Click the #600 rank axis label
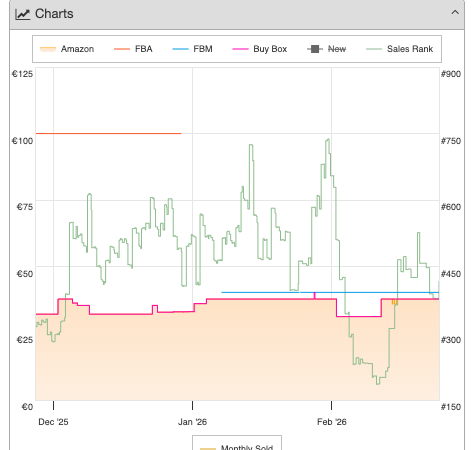474x450 pixels. 451,207
